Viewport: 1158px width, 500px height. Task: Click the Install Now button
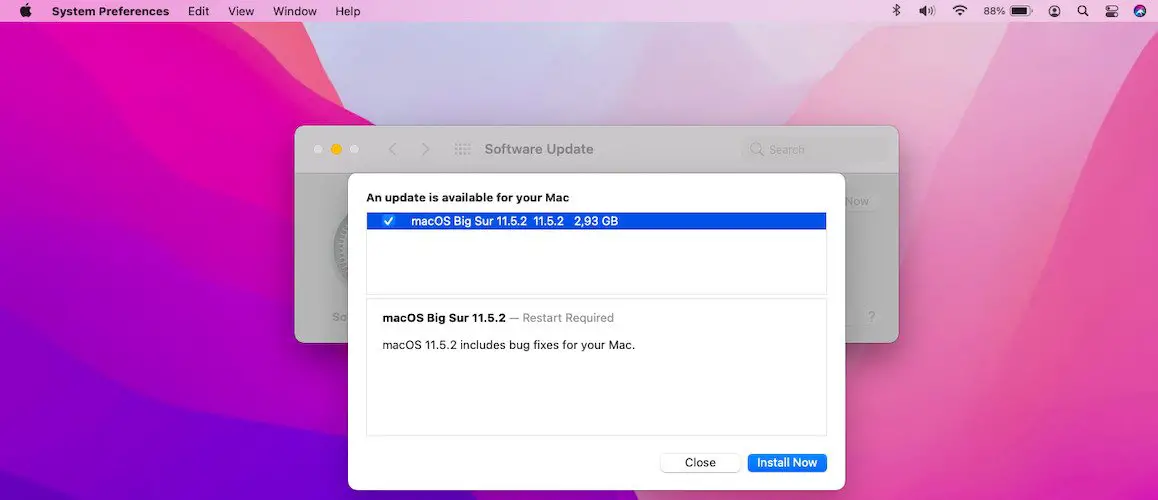pyautogui.click(x=786, y=463)
